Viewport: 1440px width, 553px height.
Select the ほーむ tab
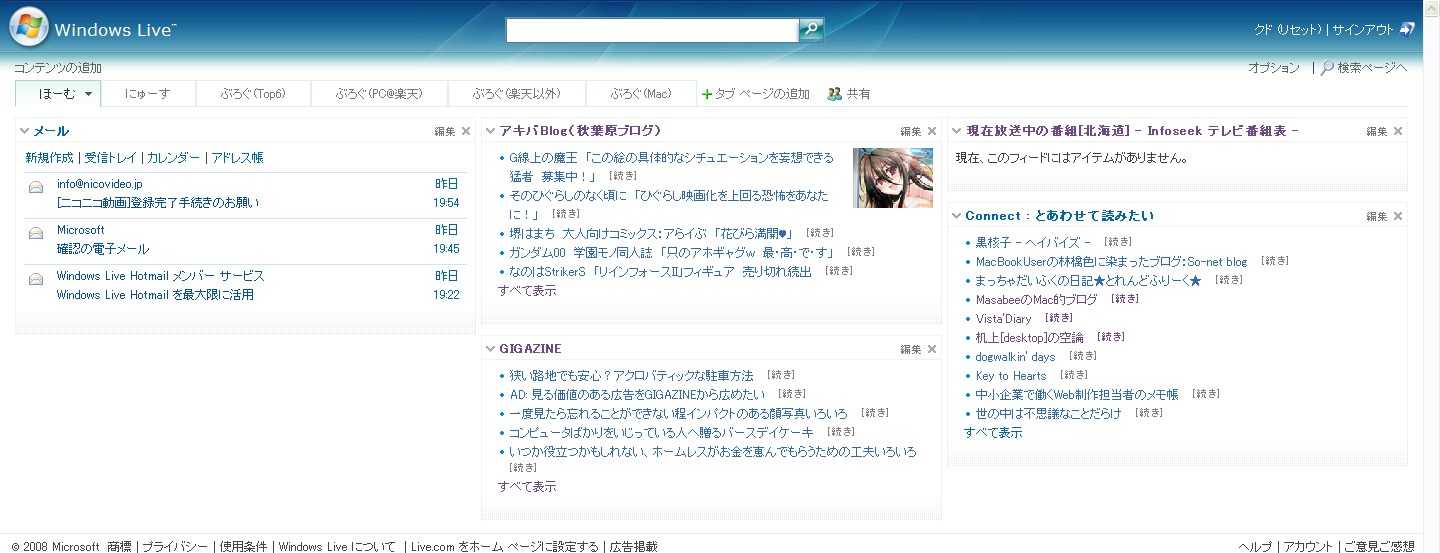[57, 94]
